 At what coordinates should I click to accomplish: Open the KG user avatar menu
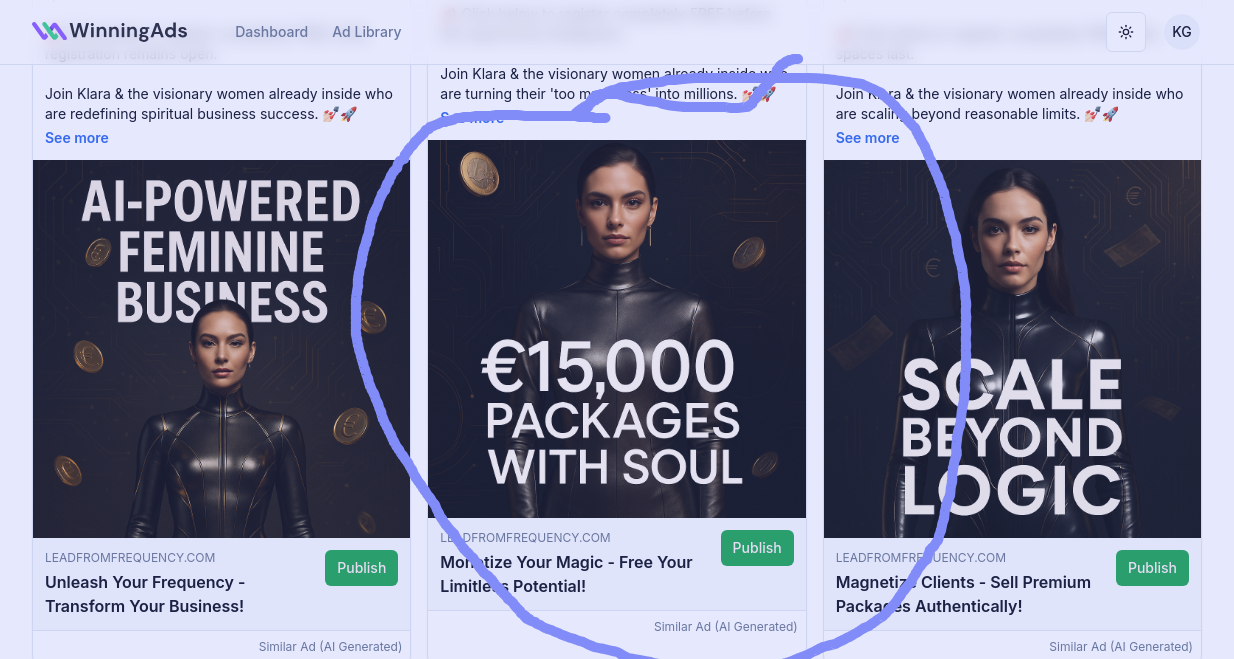1181,32
